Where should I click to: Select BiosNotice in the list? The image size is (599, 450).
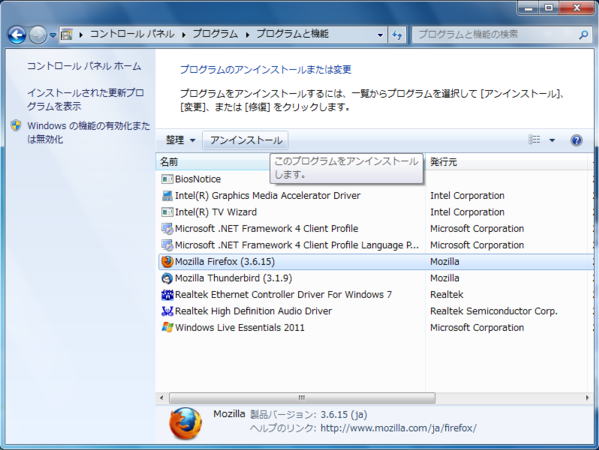(198, 179)
